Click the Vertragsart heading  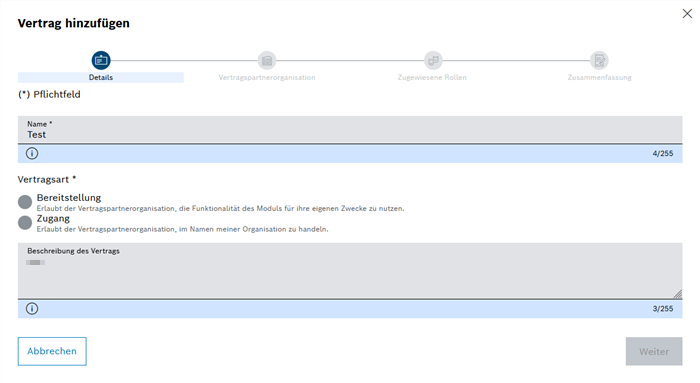[47, 179]
